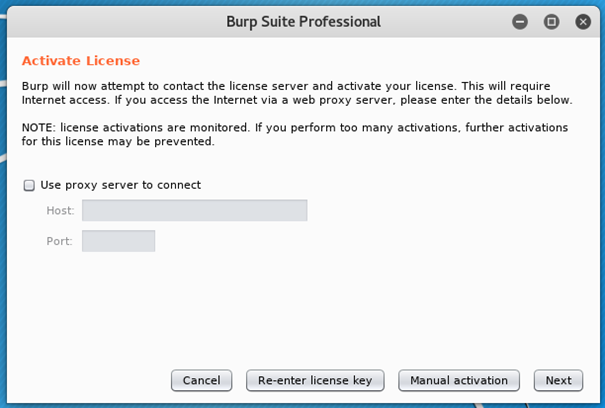The width and height of the screenshot is (605, 408).
Task: Choose Re-enter license key
Action: [315, 380]
